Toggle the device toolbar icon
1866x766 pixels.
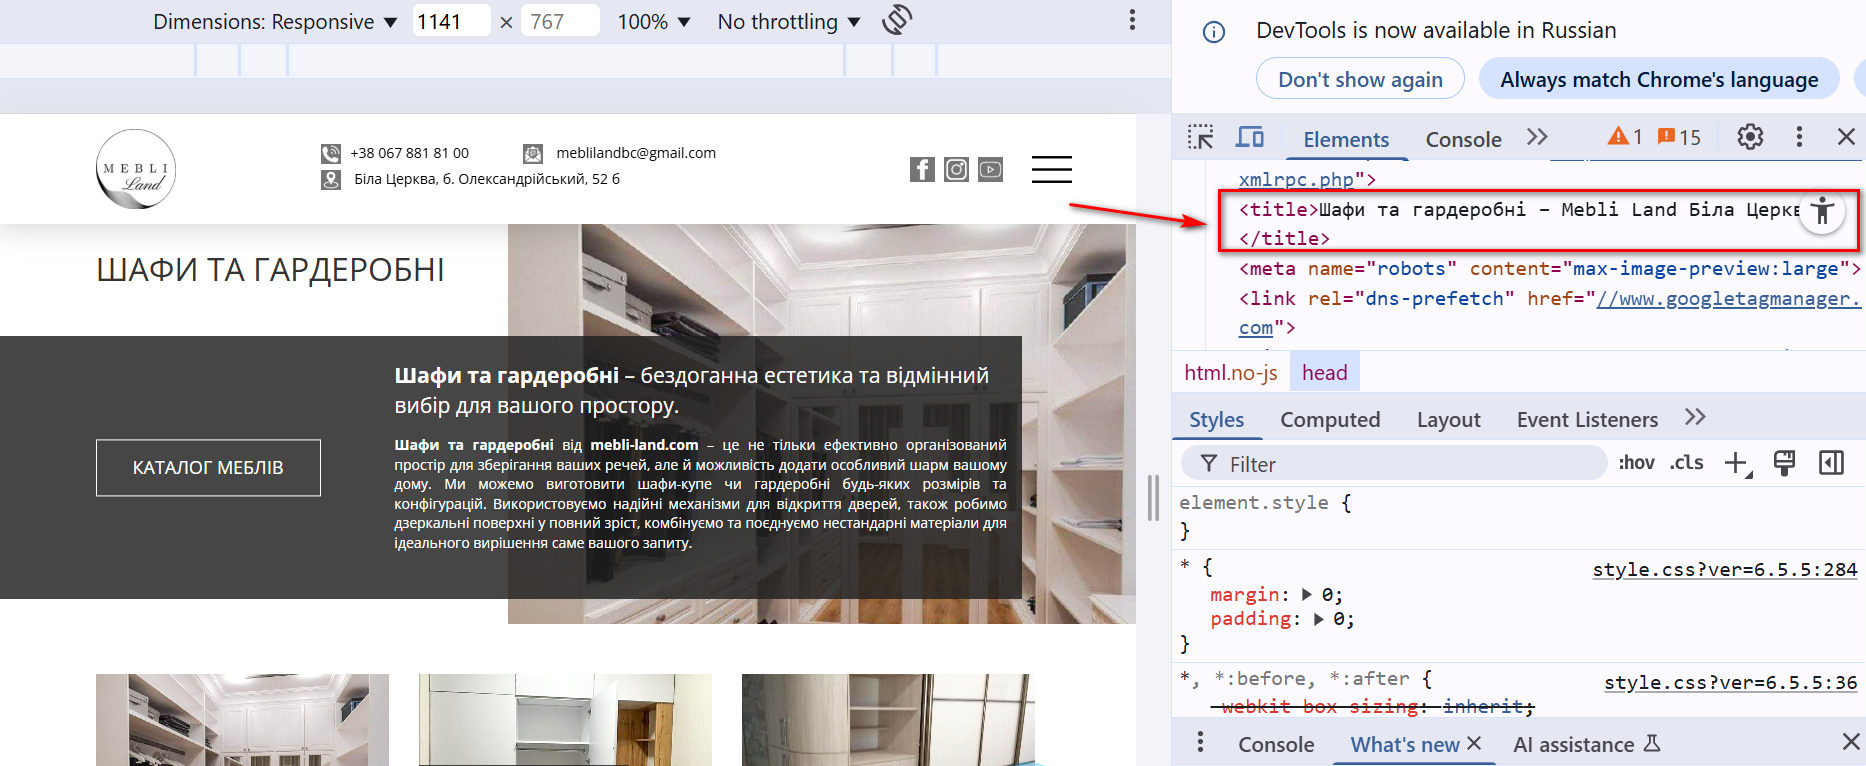1250,137
